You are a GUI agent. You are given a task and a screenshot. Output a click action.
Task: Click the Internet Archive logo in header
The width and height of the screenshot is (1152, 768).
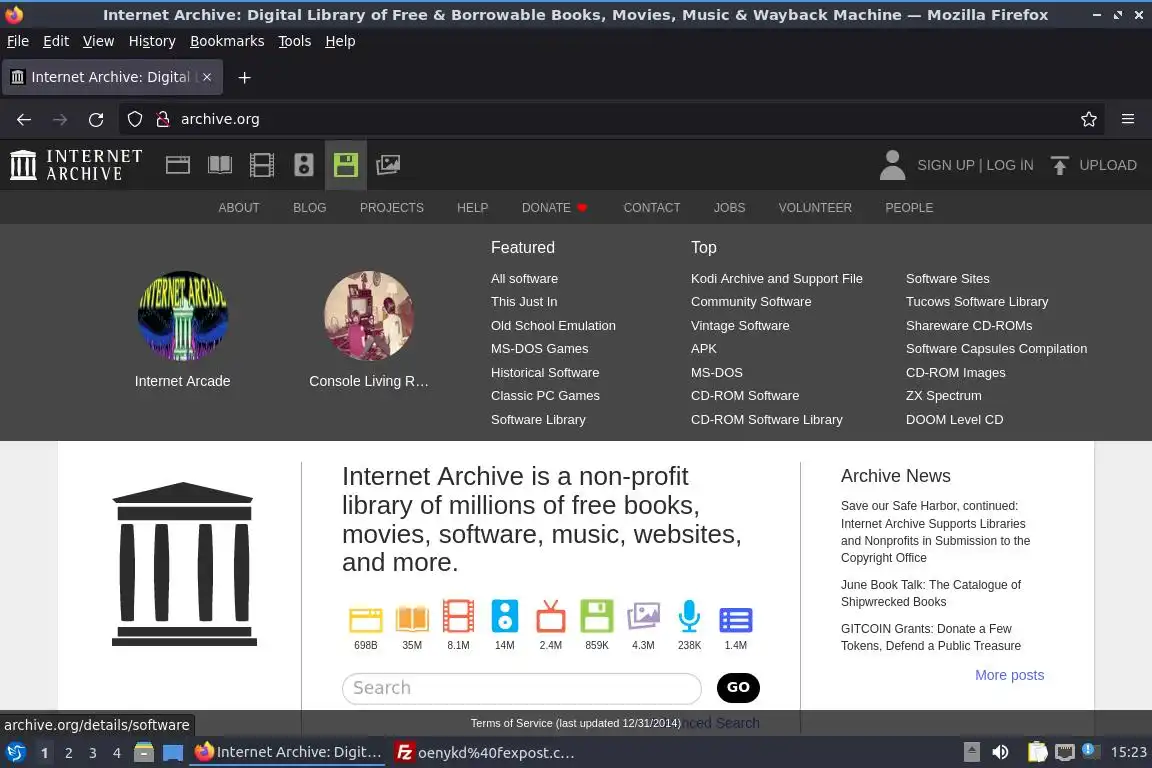click(76, 165)
